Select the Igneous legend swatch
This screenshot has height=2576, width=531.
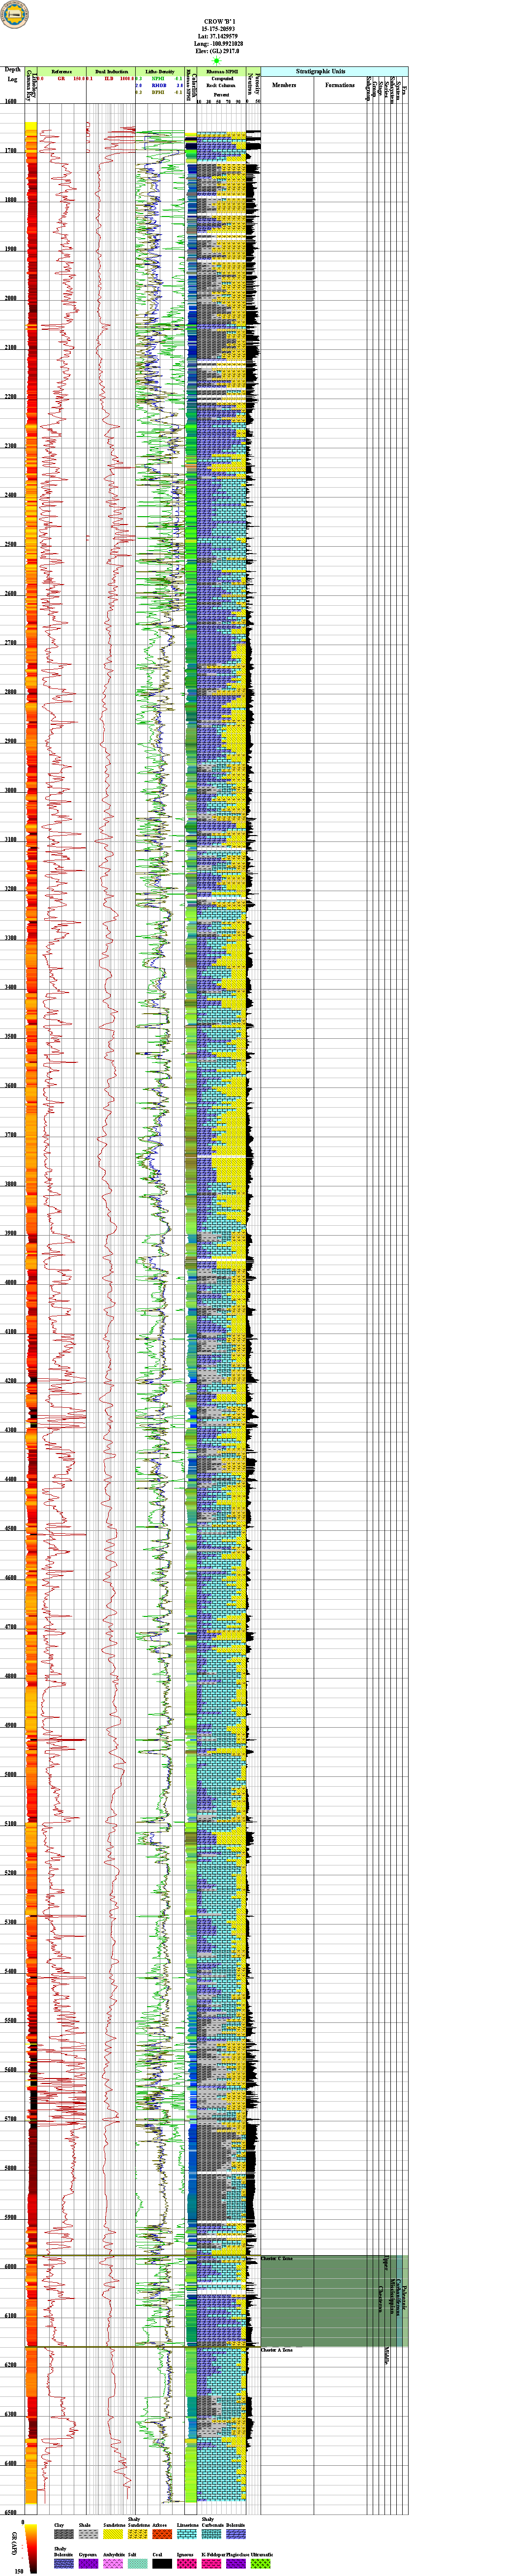point(186,2563)
